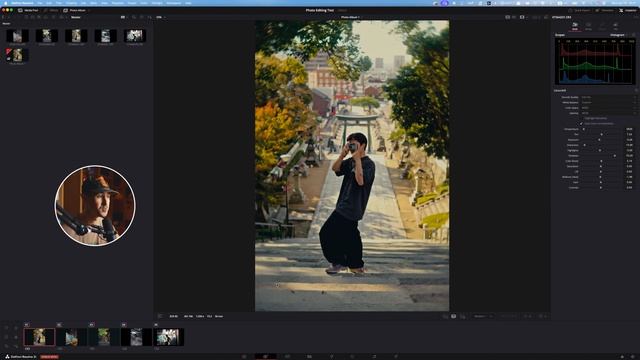Click the Exposure slider handle

tap(599, 140)
